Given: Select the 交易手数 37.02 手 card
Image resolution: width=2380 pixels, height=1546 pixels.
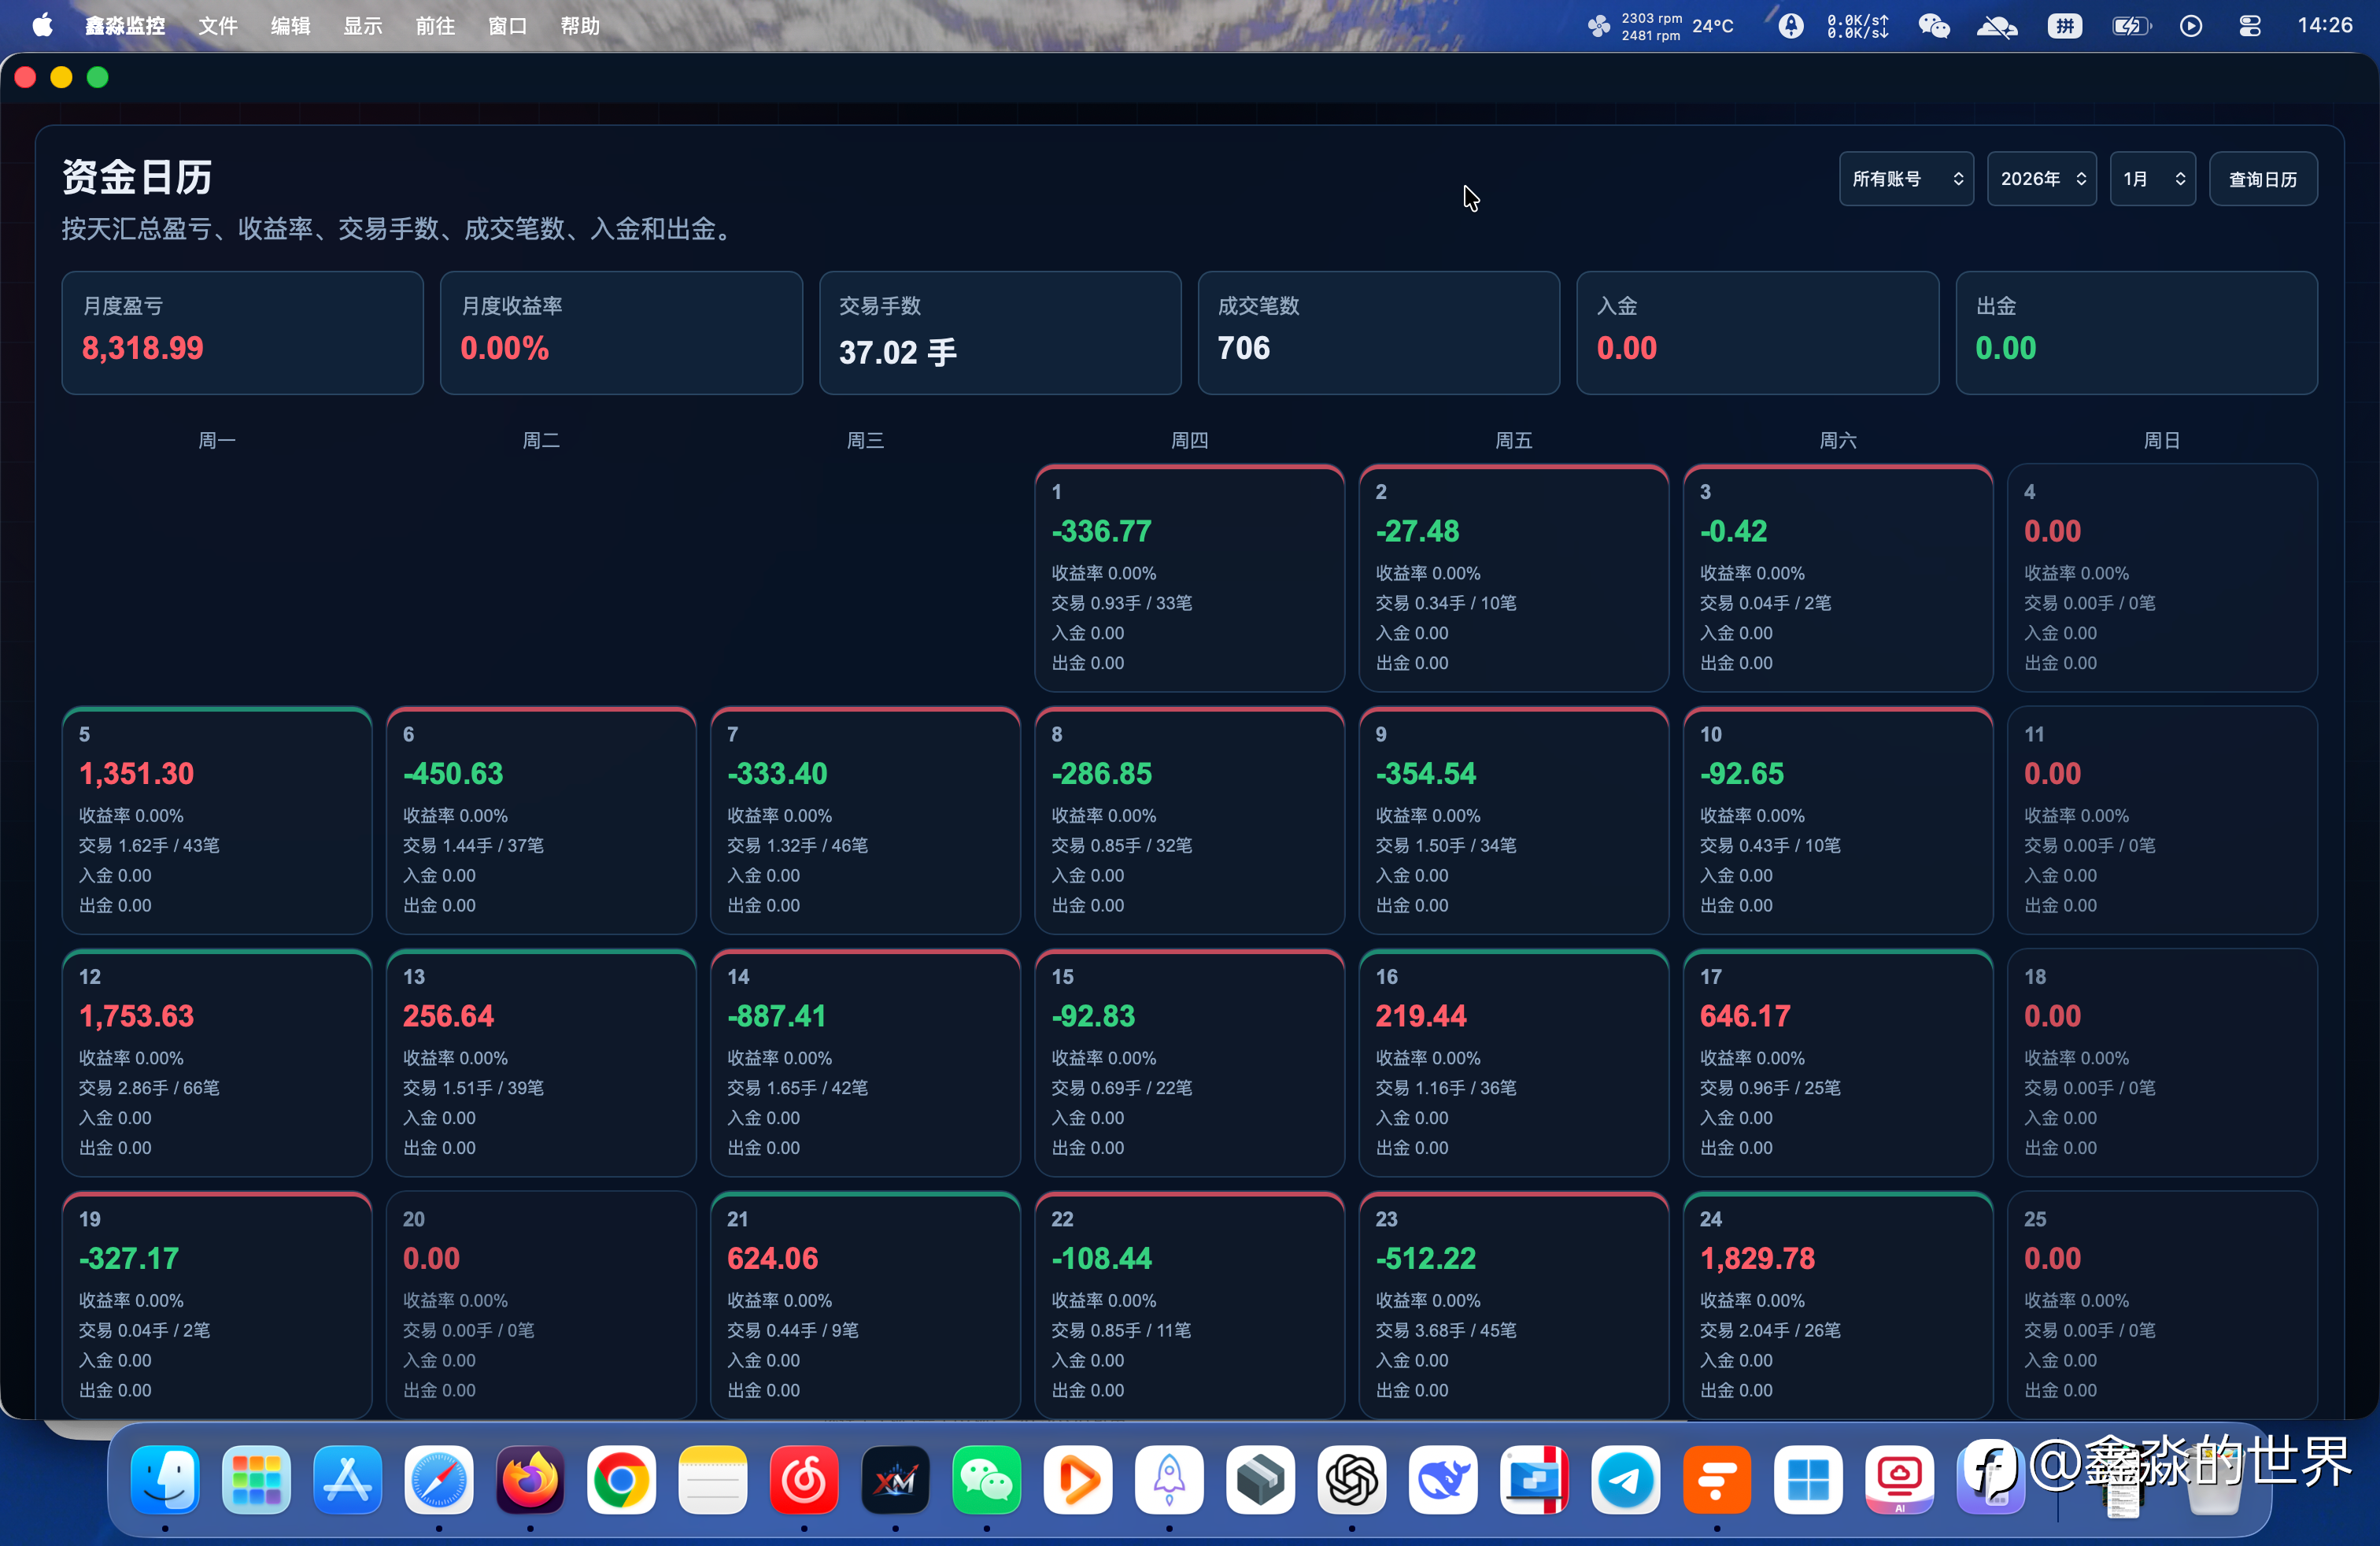Looking at the screenshot, I should tap(1000, 333).
